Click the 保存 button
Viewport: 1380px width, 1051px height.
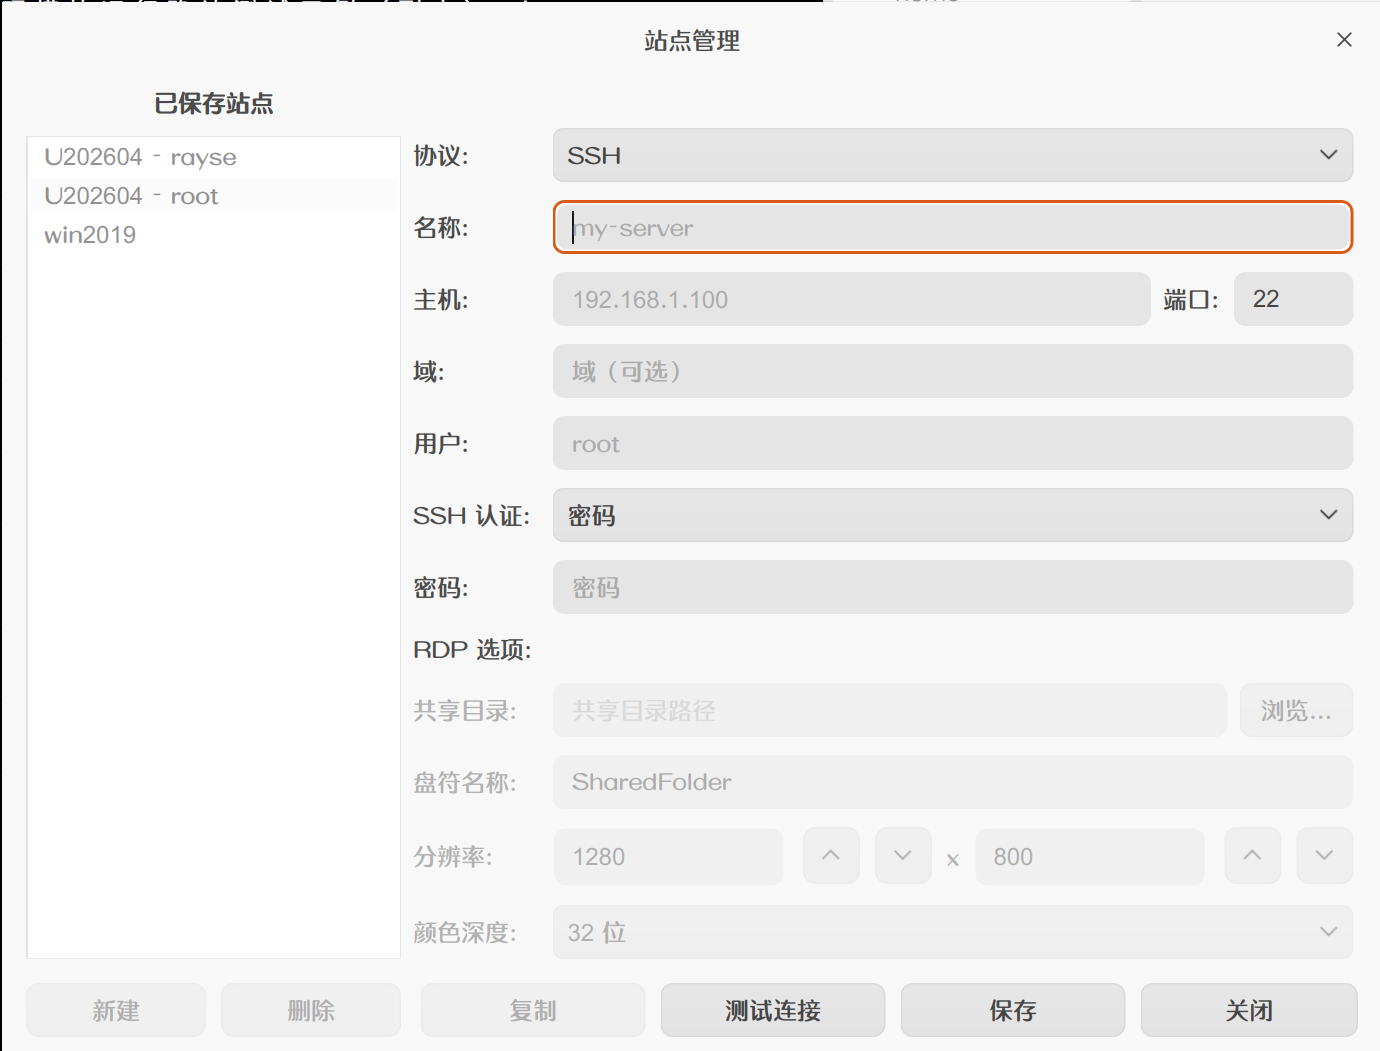tap(1013, 1010)
